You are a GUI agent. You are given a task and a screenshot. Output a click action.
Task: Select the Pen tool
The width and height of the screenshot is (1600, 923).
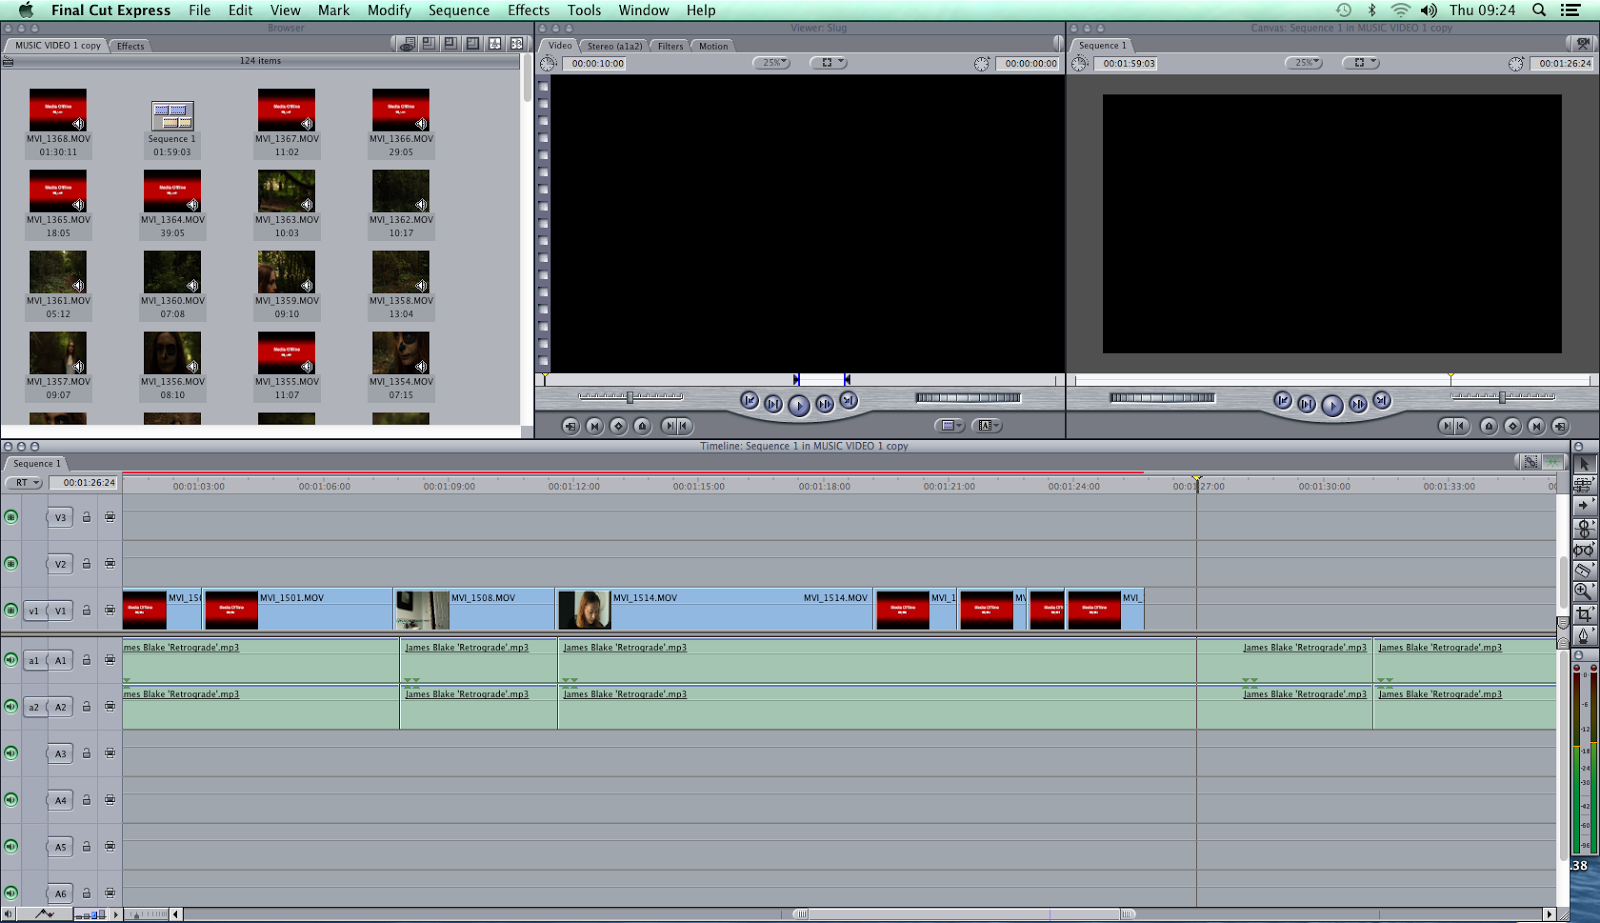coord(1584,635)
